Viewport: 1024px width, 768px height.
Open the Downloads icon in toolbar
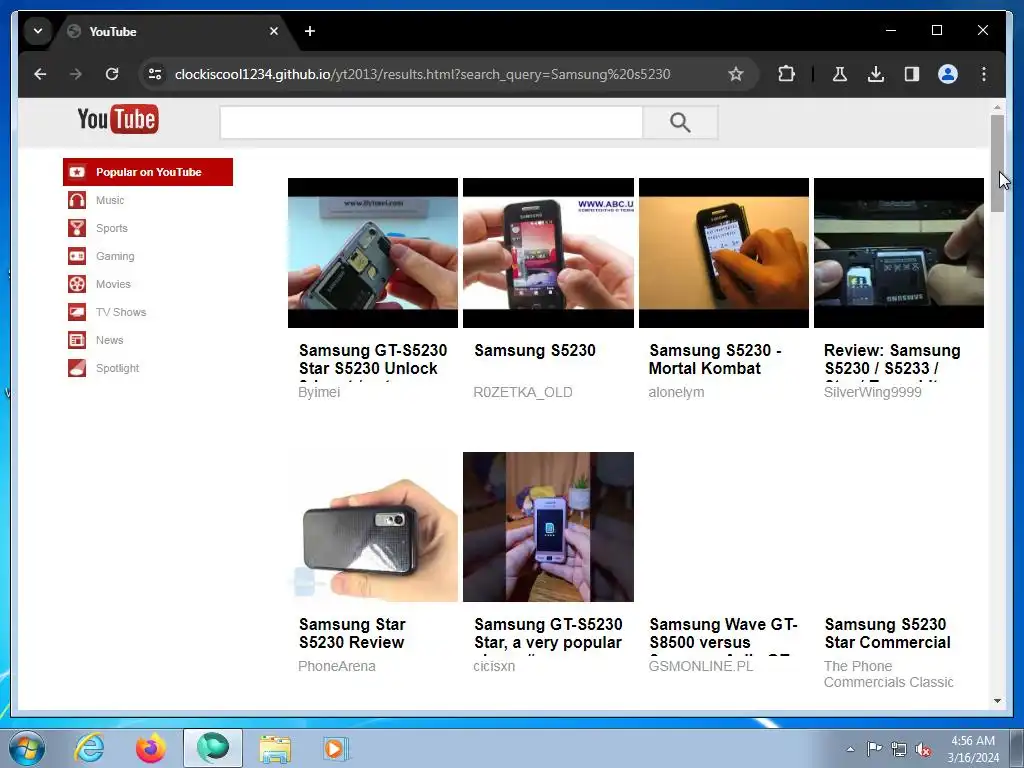point(876,74)
